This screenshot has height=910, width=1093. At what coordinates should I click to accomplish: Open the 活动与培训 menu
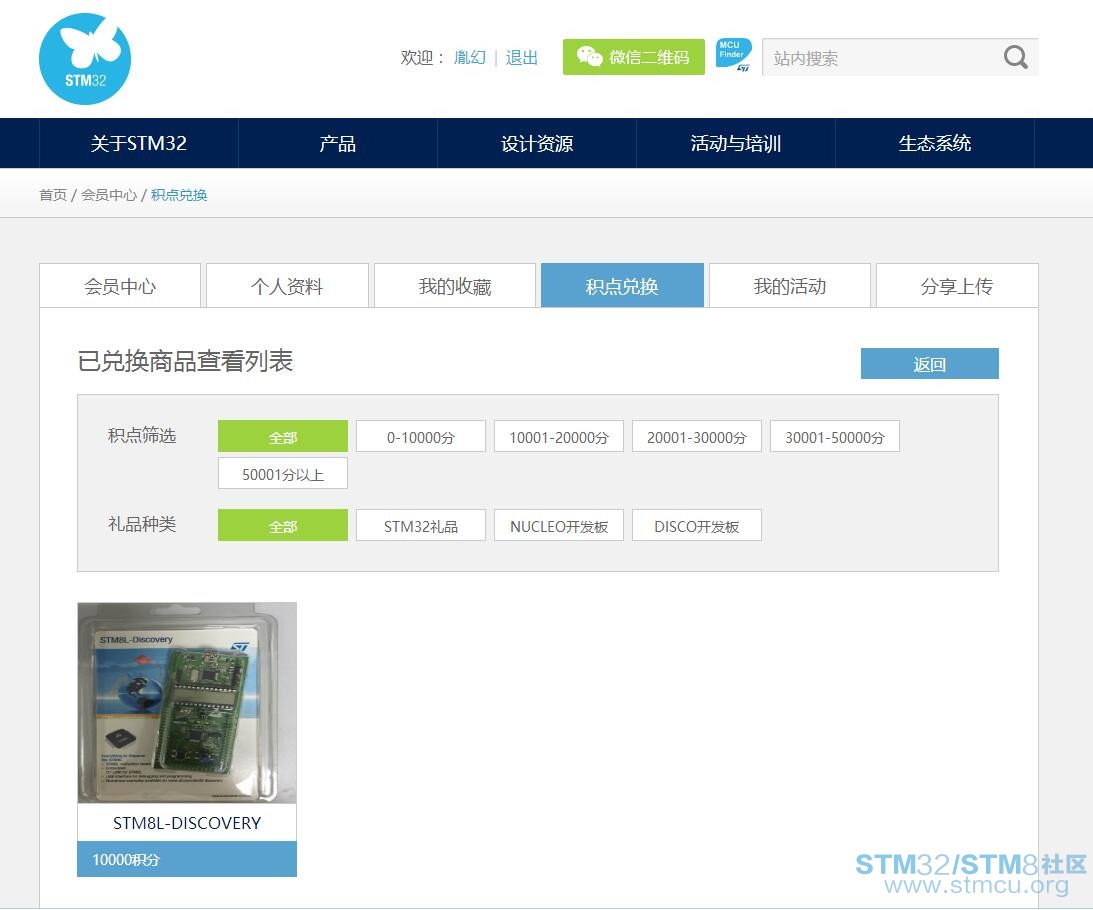pos(735,144)
